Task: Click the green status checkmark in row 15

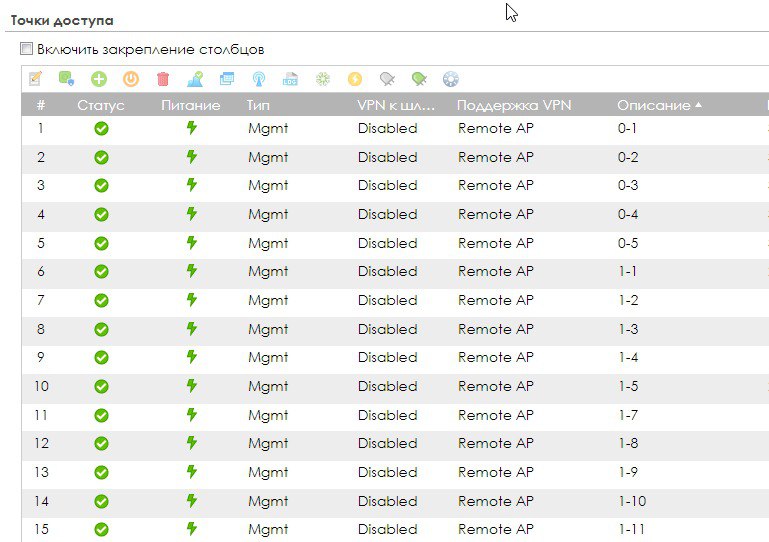Action: [102, 530]
